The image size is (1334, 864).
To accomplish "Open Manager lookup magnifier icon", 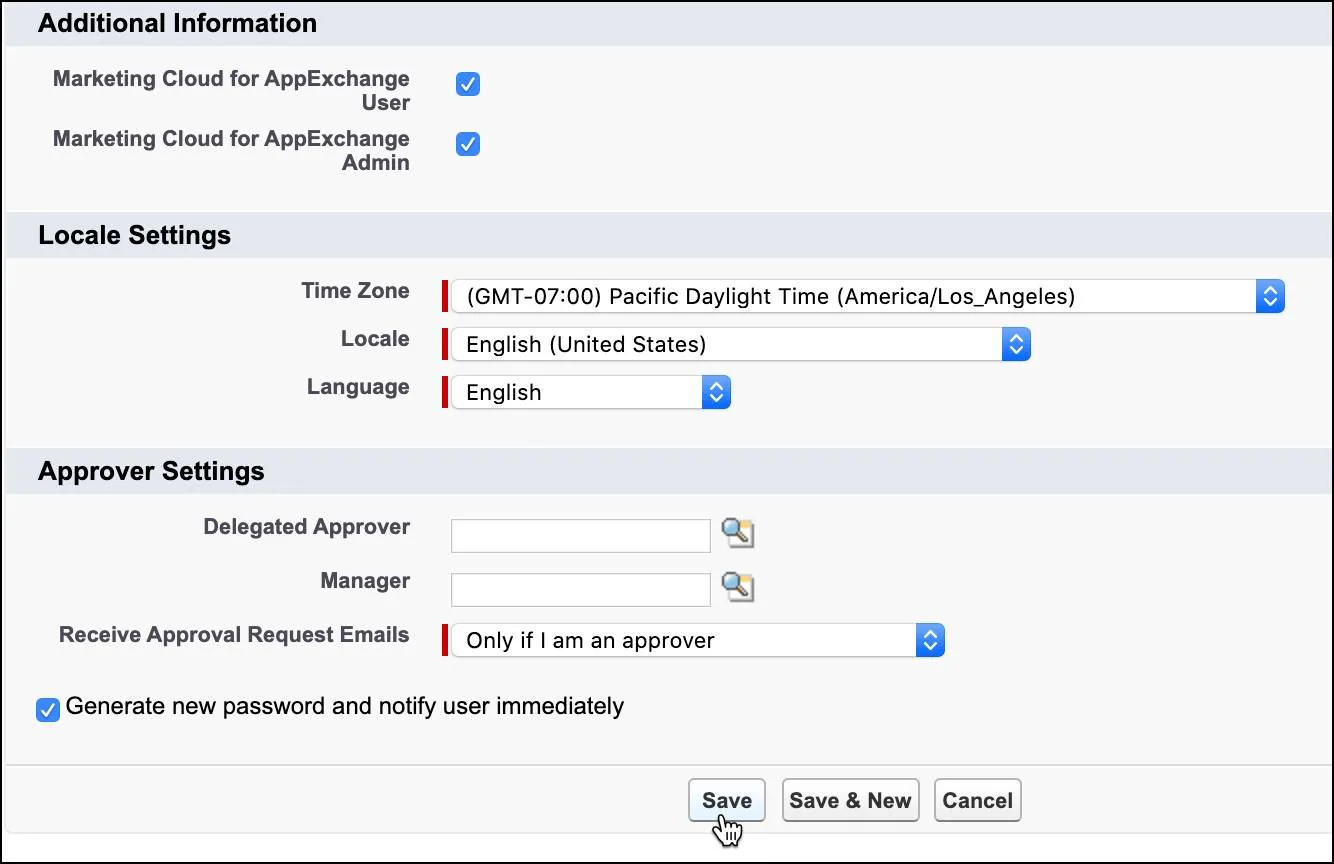I will click(x=738, y=588).
